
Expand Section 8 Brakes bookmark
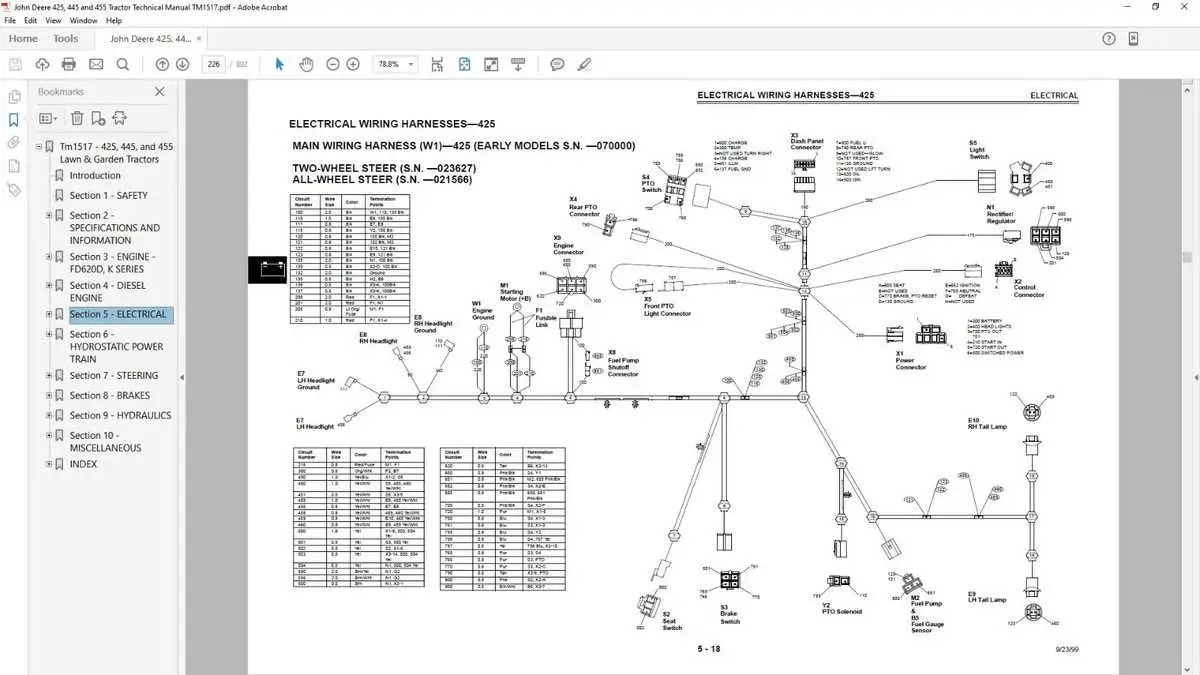(x=49, y=396)
